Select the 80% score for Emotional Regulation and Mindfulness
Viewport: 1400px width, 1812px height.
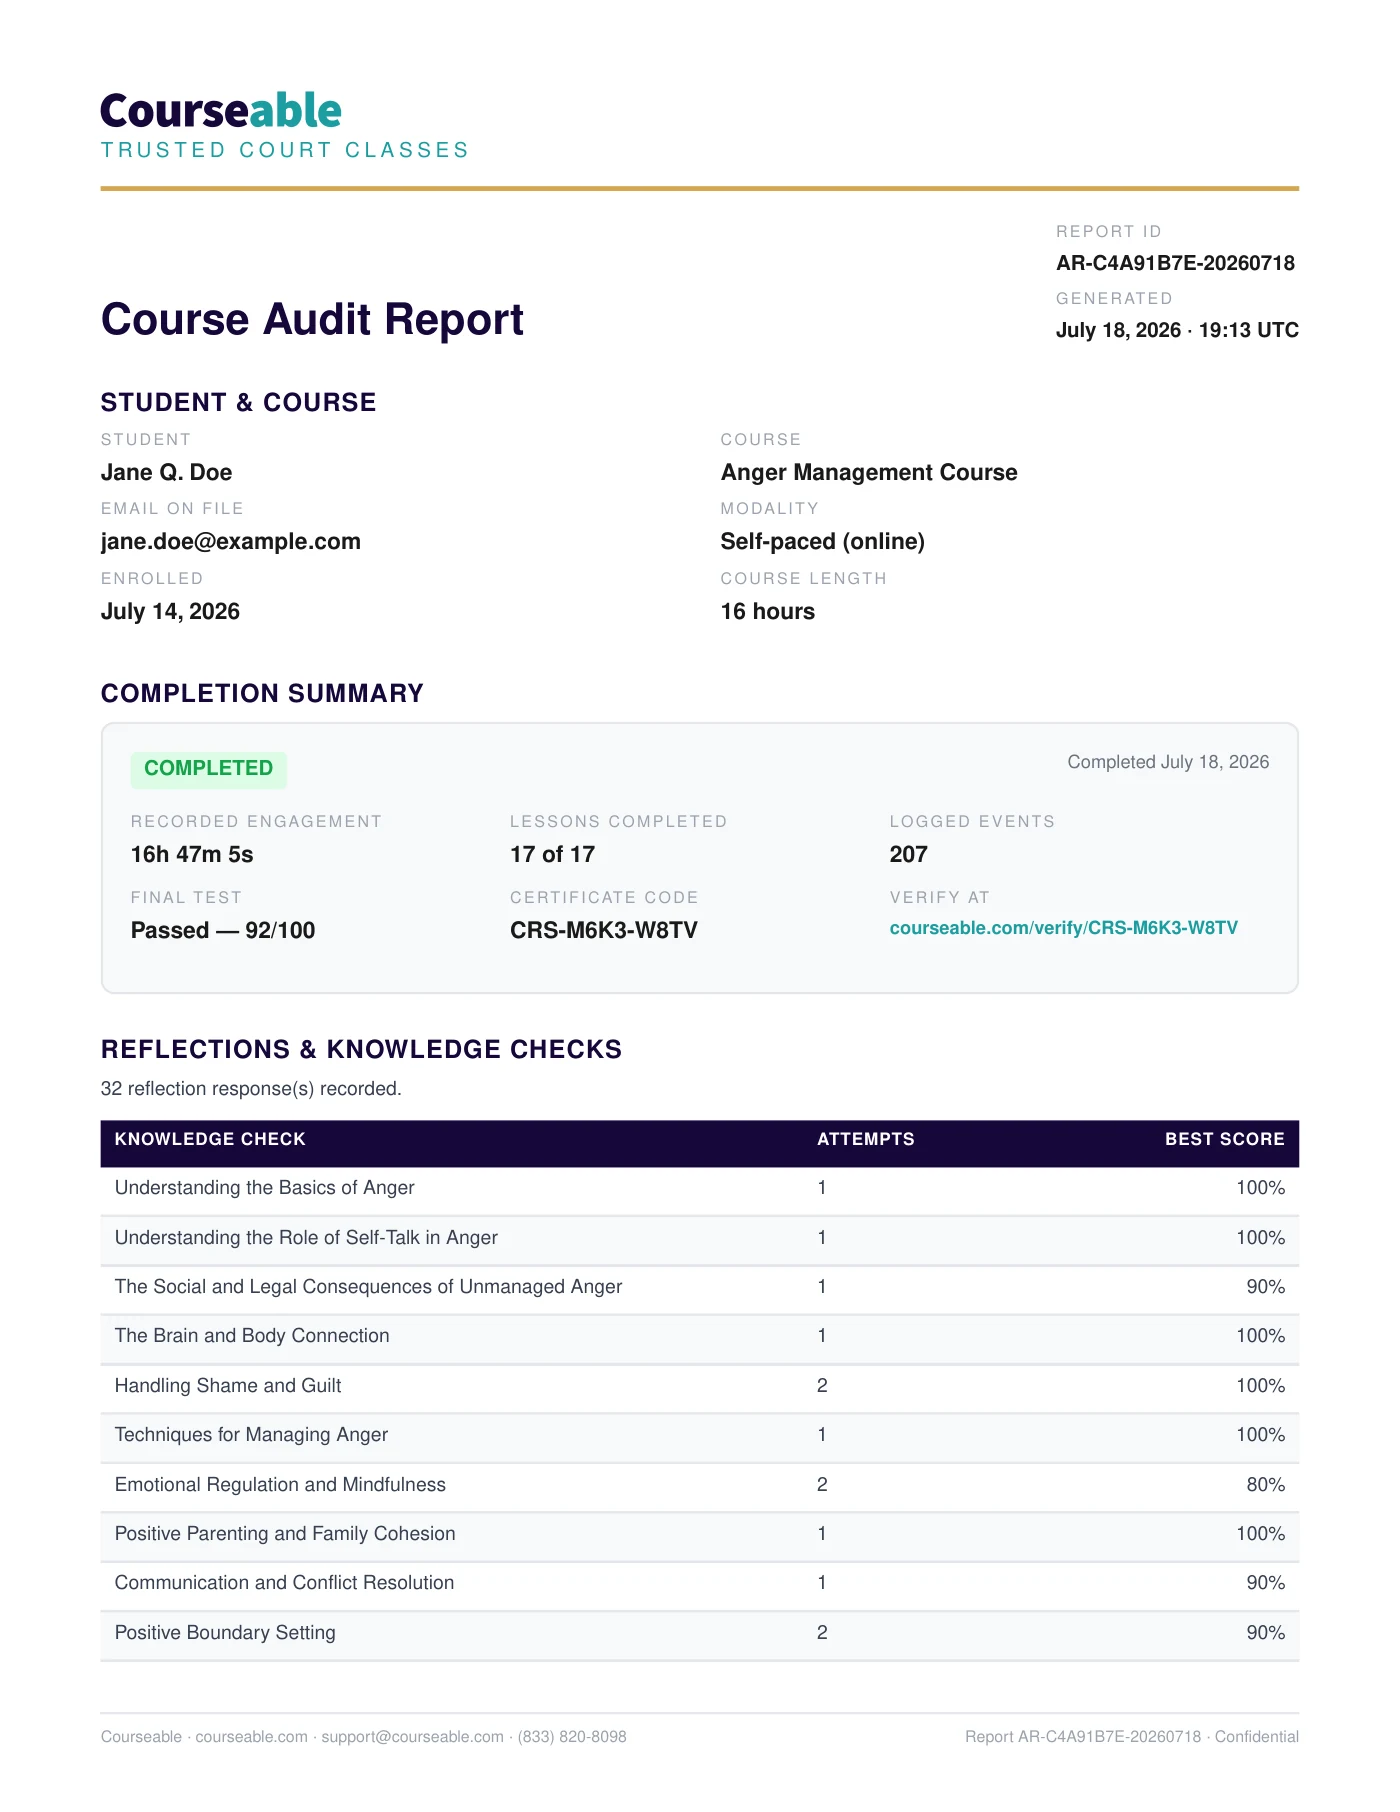pos(1265,1485)
